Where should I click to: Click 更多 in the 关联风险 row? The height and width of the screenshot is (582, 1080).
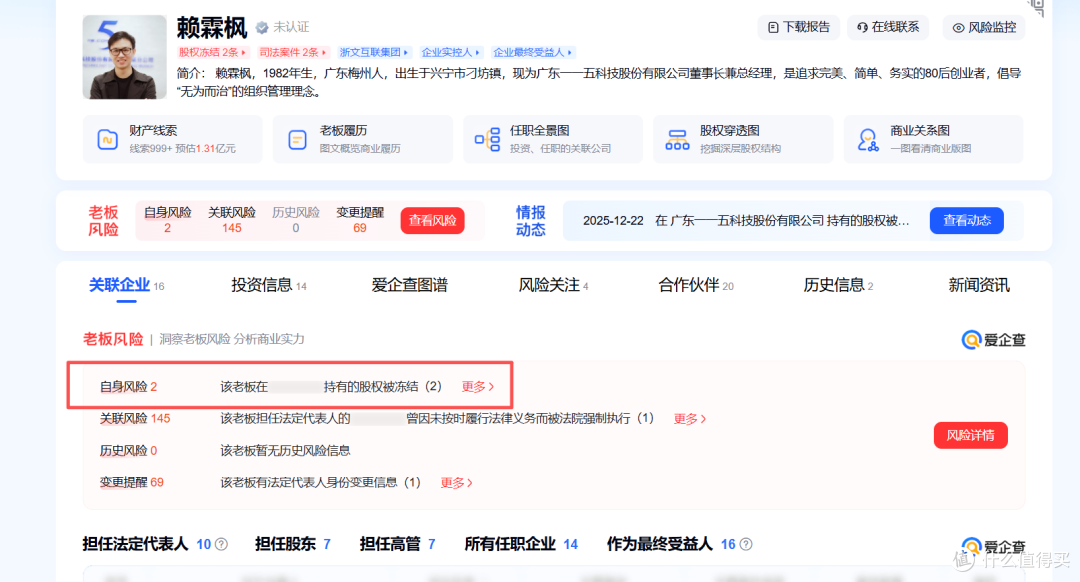pyautogui.click(x=689, y=419)
